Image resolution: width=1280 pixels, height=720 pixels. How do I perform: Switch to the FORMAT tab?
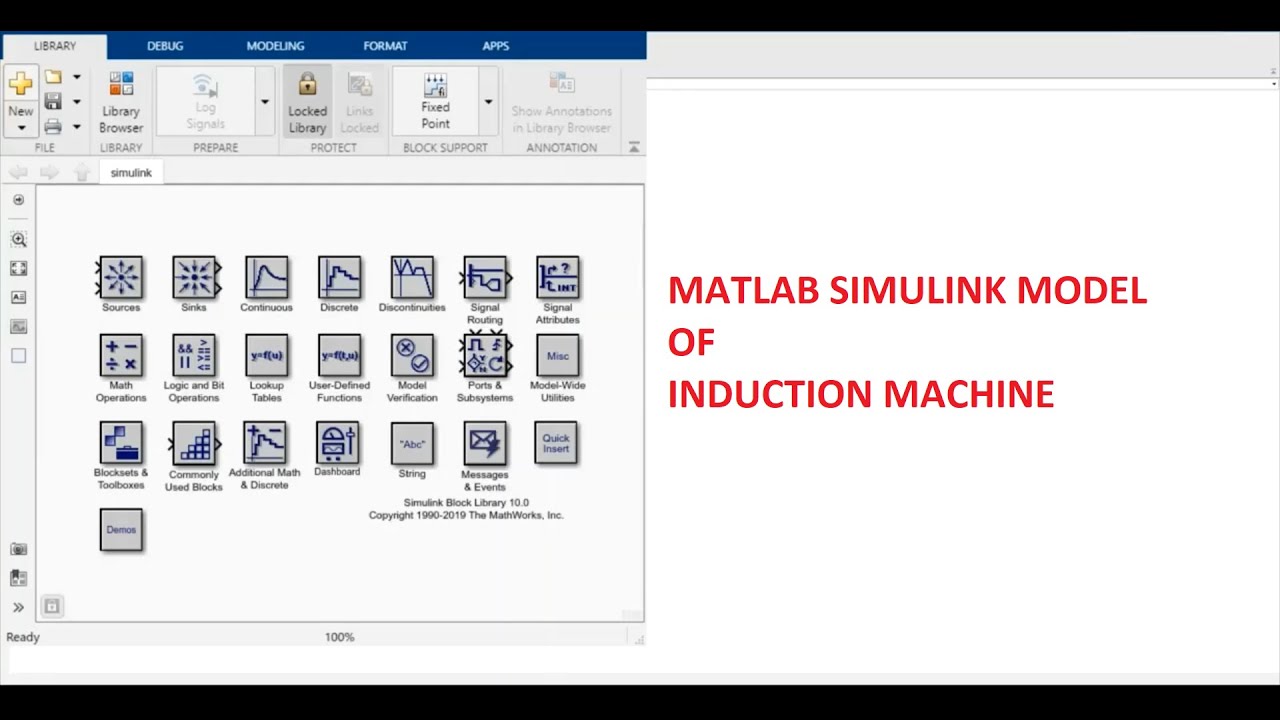point(385,46)
